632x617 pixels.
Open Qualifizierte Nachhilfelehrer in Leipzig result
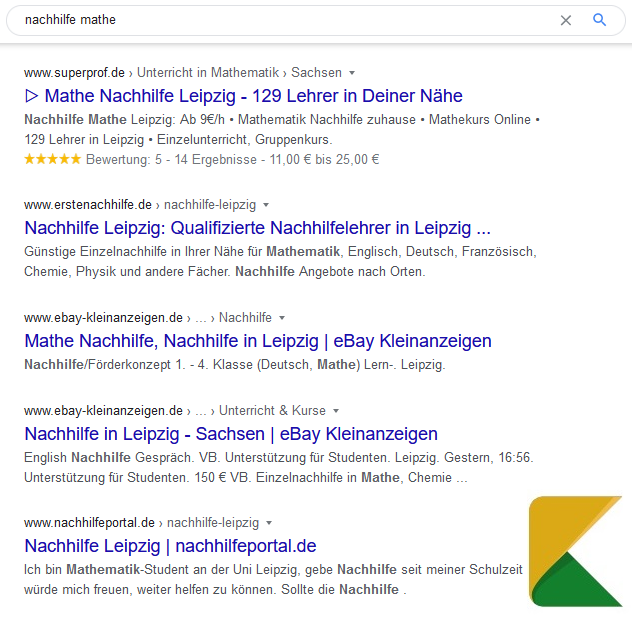tap(258, 228)
